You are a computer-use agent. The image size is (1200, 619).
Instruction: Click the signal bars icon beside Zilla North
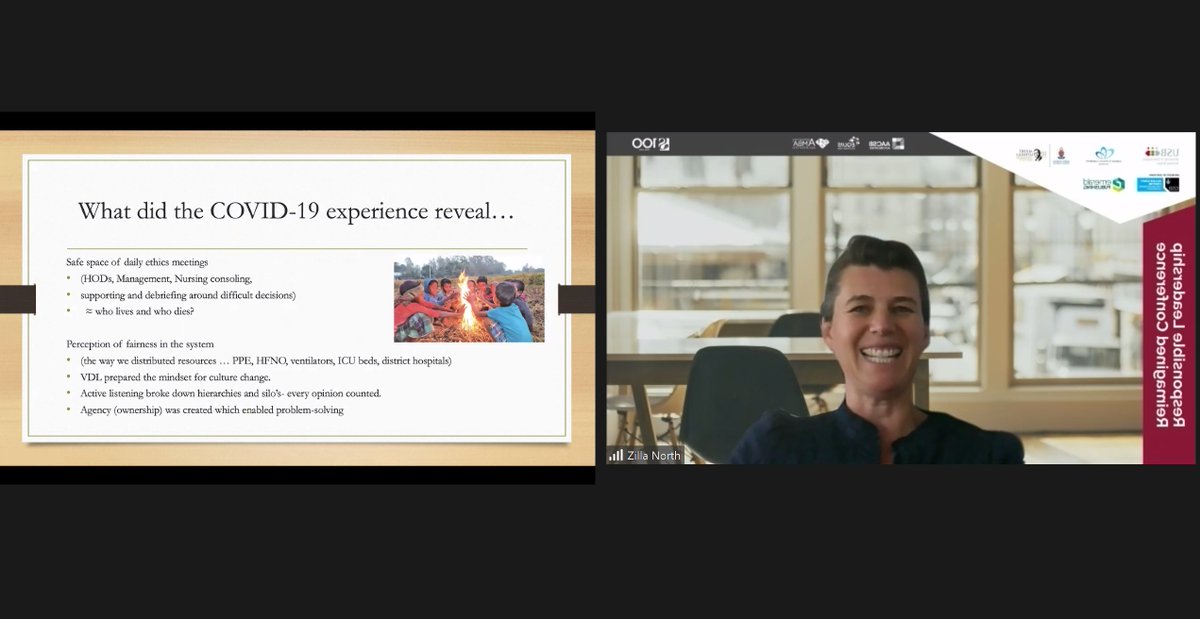[x=616, y=455]
